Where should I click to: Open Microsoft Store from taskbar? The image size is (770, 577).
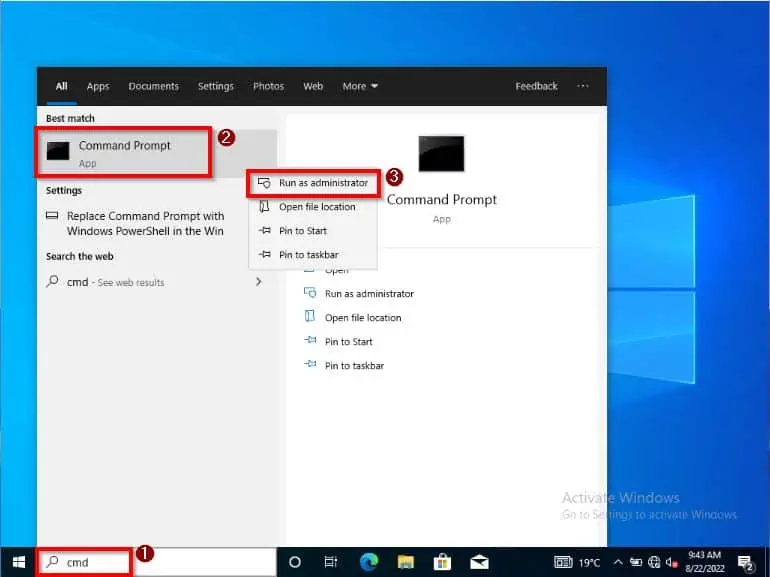(x=442, y=562)
